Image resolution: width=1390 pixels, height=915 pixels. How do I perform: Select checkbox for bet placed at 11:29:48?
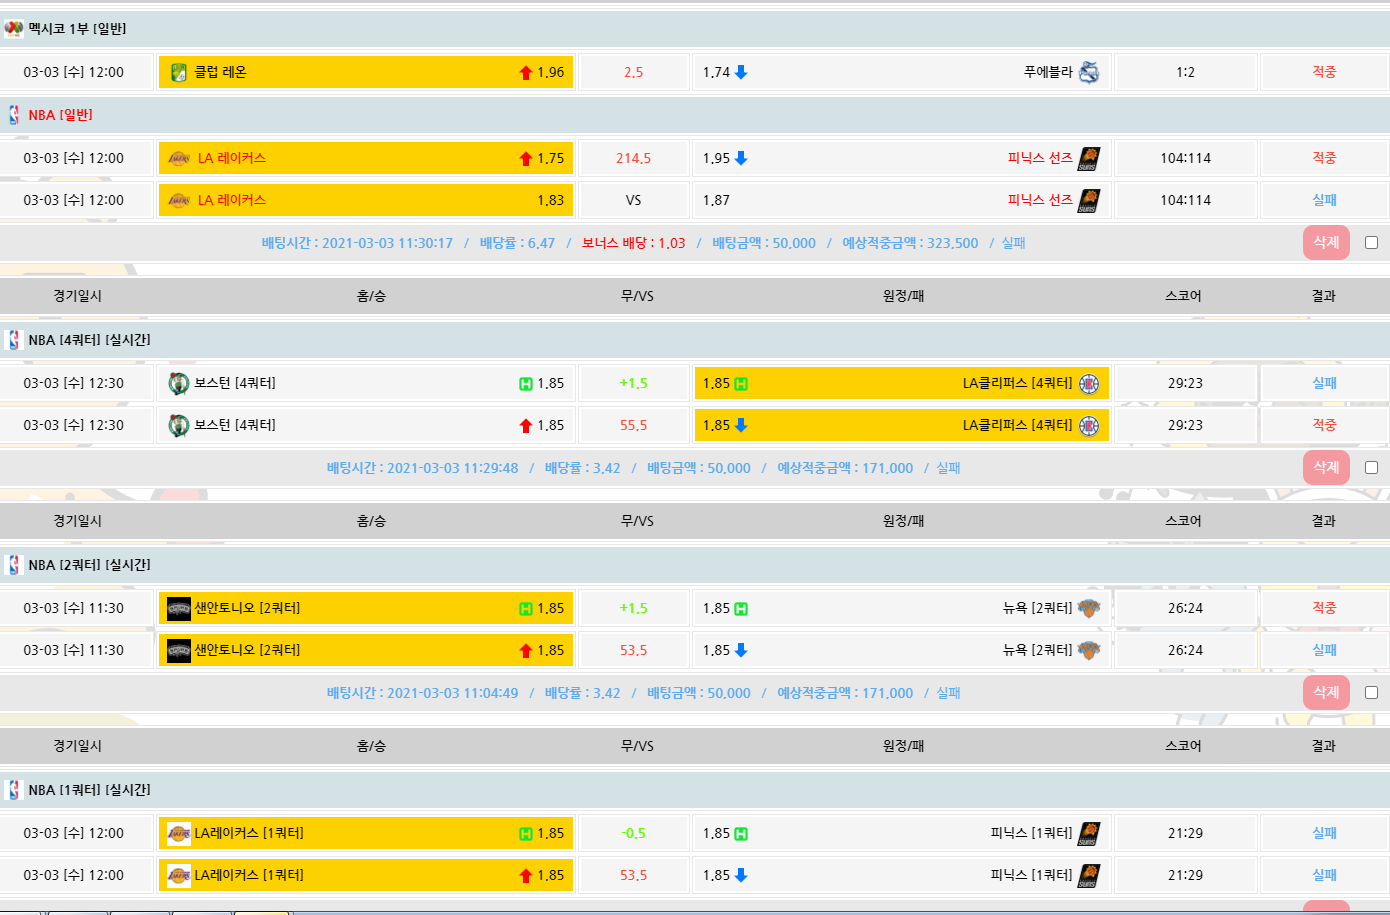[x=1371, y=468]
